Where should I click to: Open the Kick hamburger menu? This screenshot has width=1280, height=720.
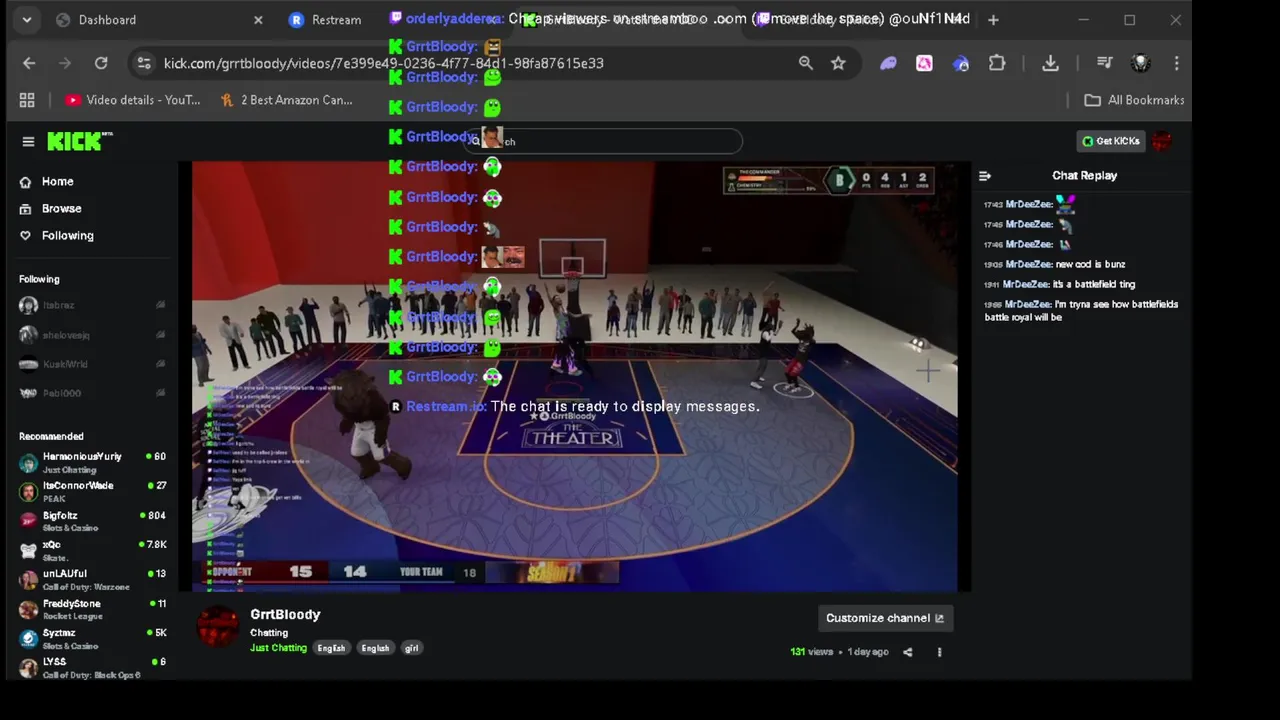click(28, 141)
